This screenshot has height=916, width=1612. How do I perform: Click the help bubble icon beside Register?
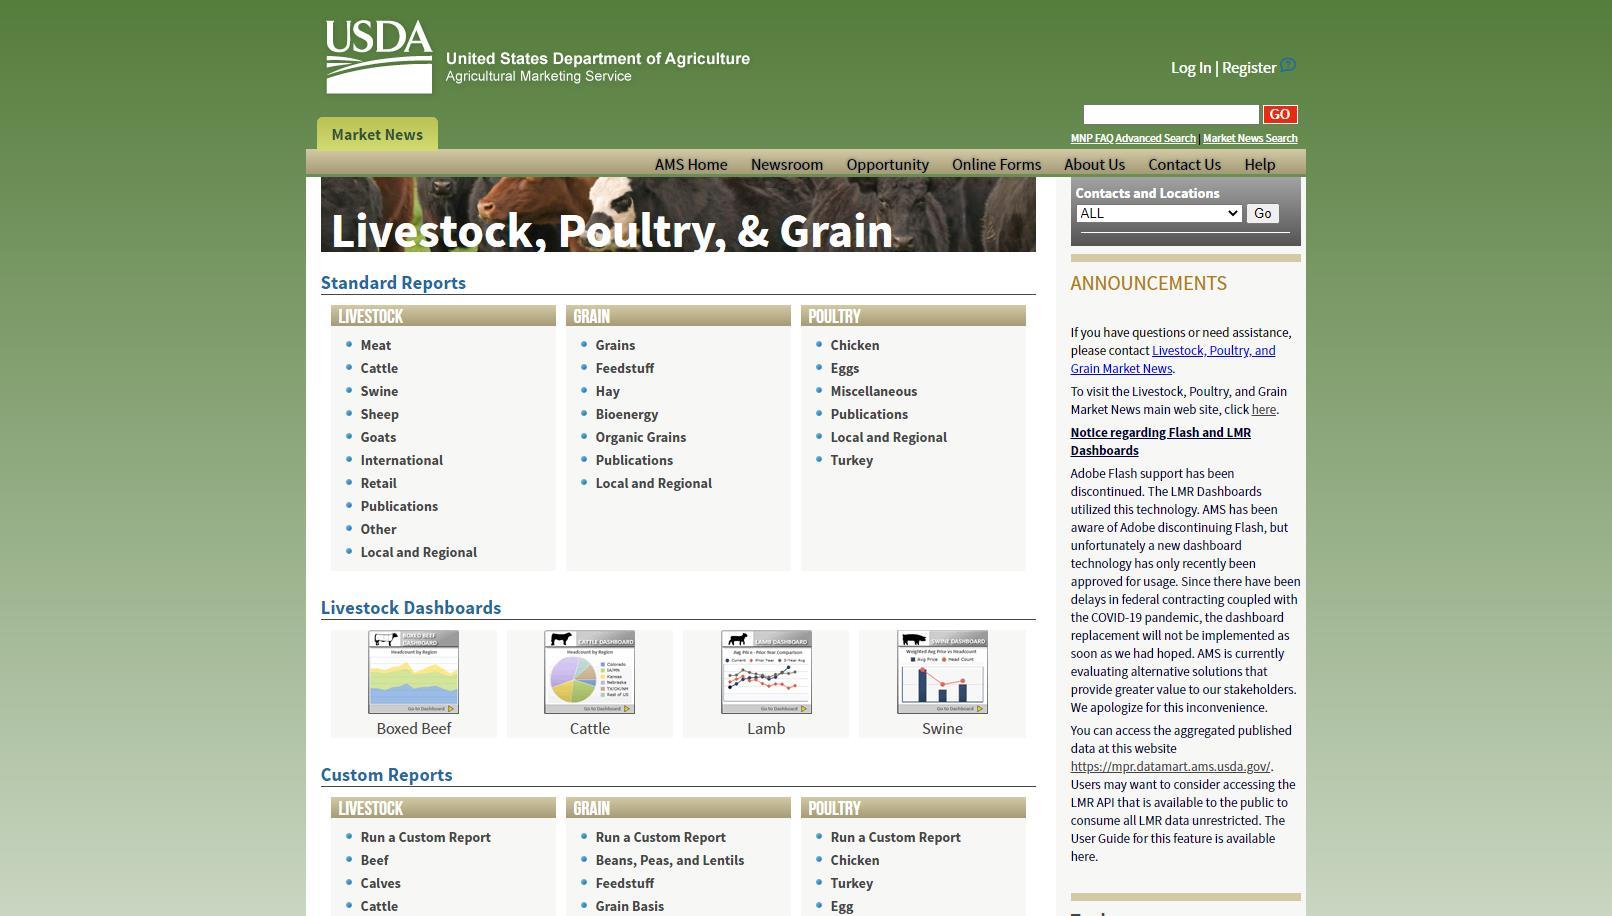tap(1288, 65)
